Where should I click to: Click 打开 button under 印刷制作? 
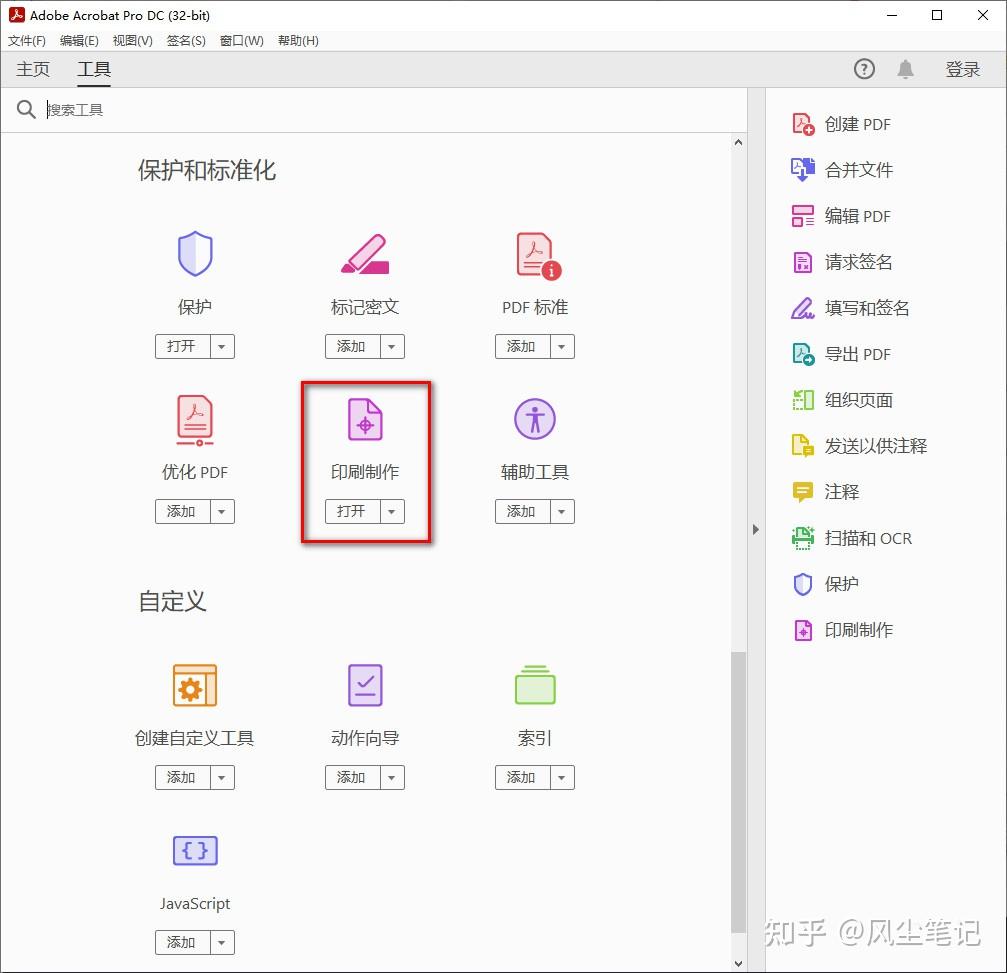(x=353, y=512)
